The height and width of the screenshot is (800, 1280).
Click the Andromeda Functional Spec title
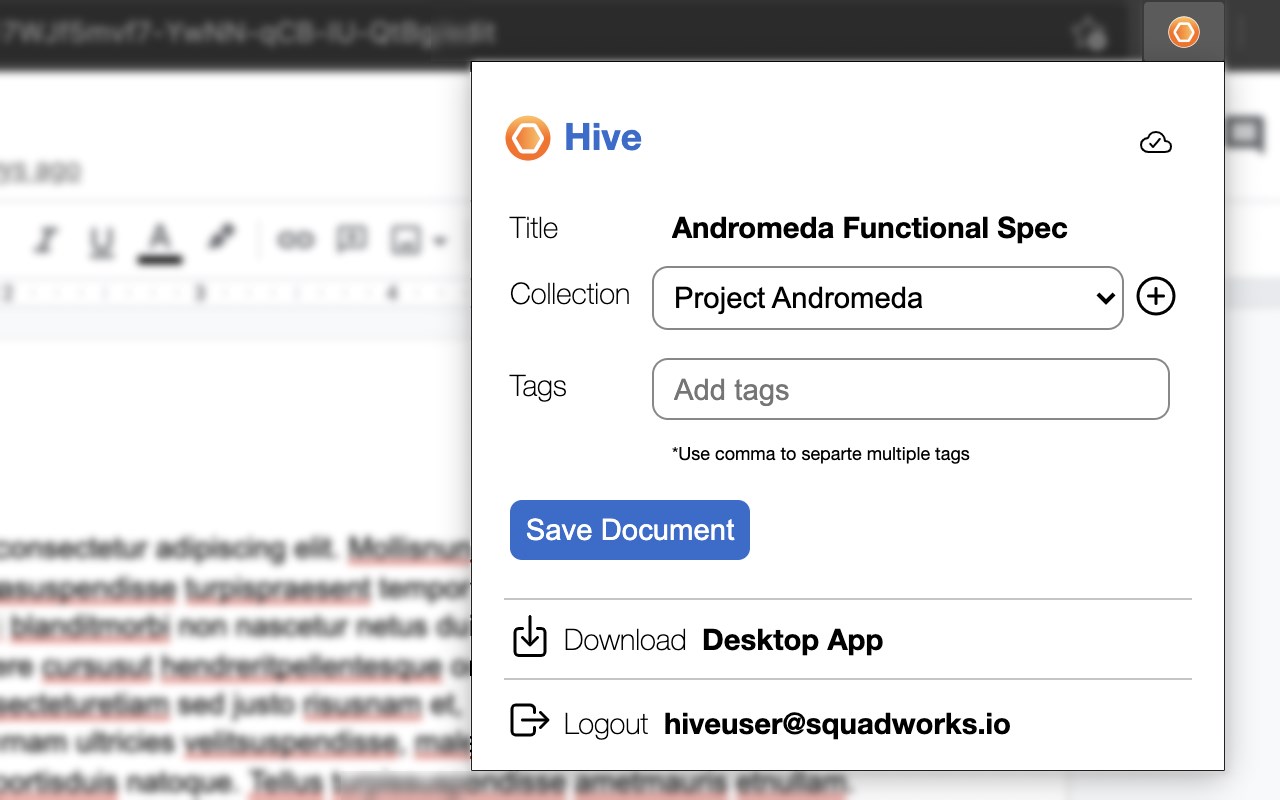(x=869, y=228)
